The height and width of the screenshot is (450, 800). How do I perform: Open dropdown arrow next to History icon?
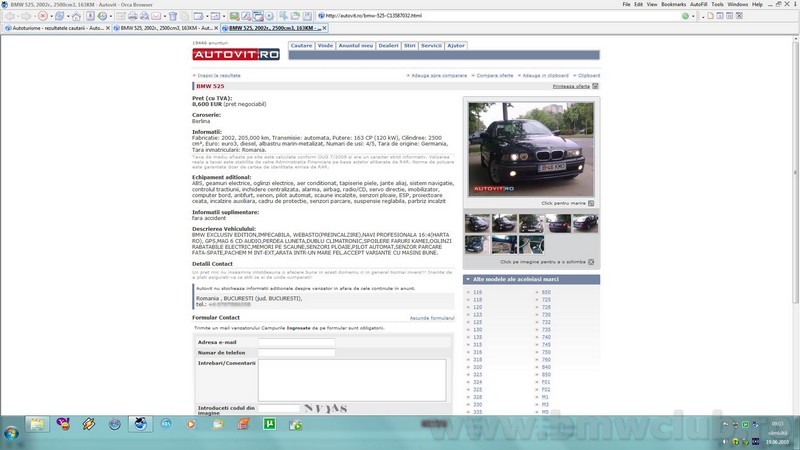point(110,16)
